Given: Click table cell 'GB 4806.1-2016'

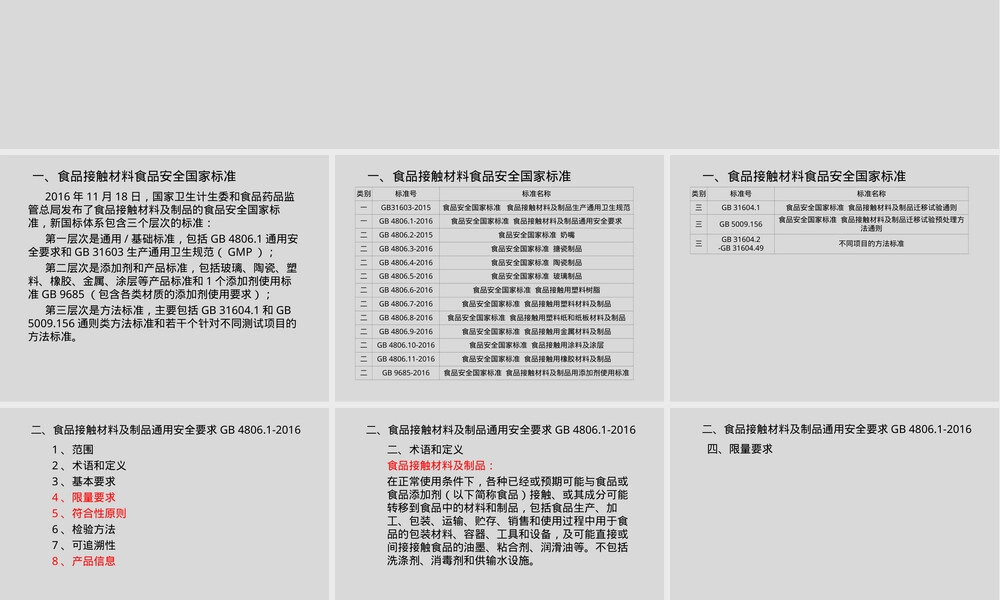Looking at the screenshot, I should pos(406,221).
